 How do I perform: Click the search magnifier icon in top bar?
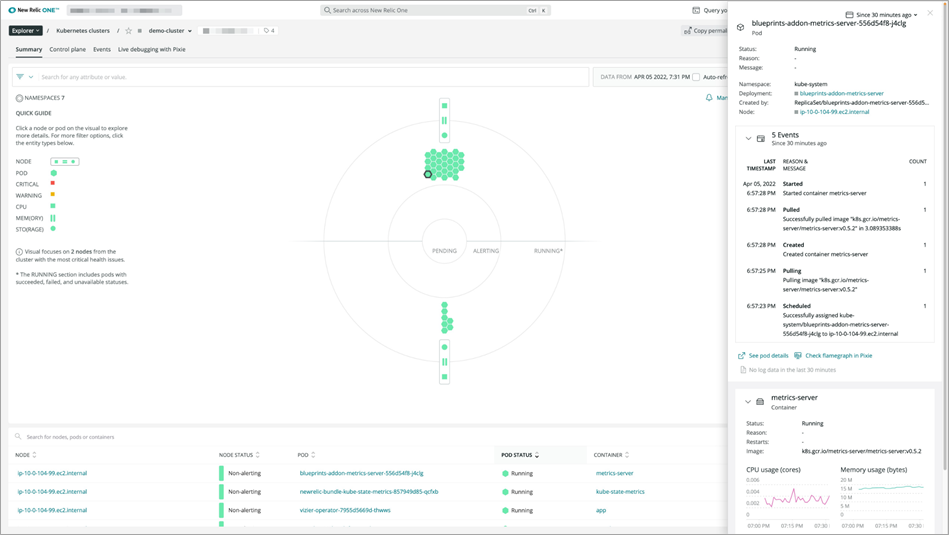pyautogui.click(x=327, y=10)
